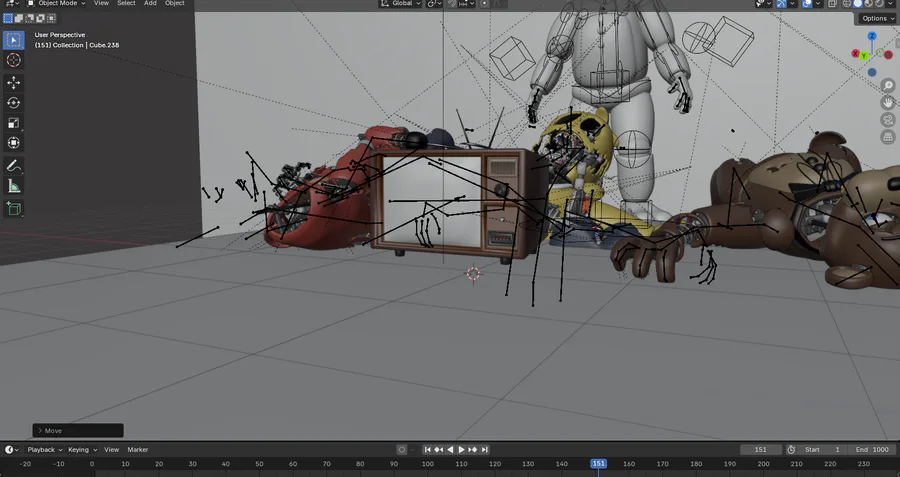900x477 pixels.
Task: Choose Intersect selection mode icon
Action: [50, 18]
